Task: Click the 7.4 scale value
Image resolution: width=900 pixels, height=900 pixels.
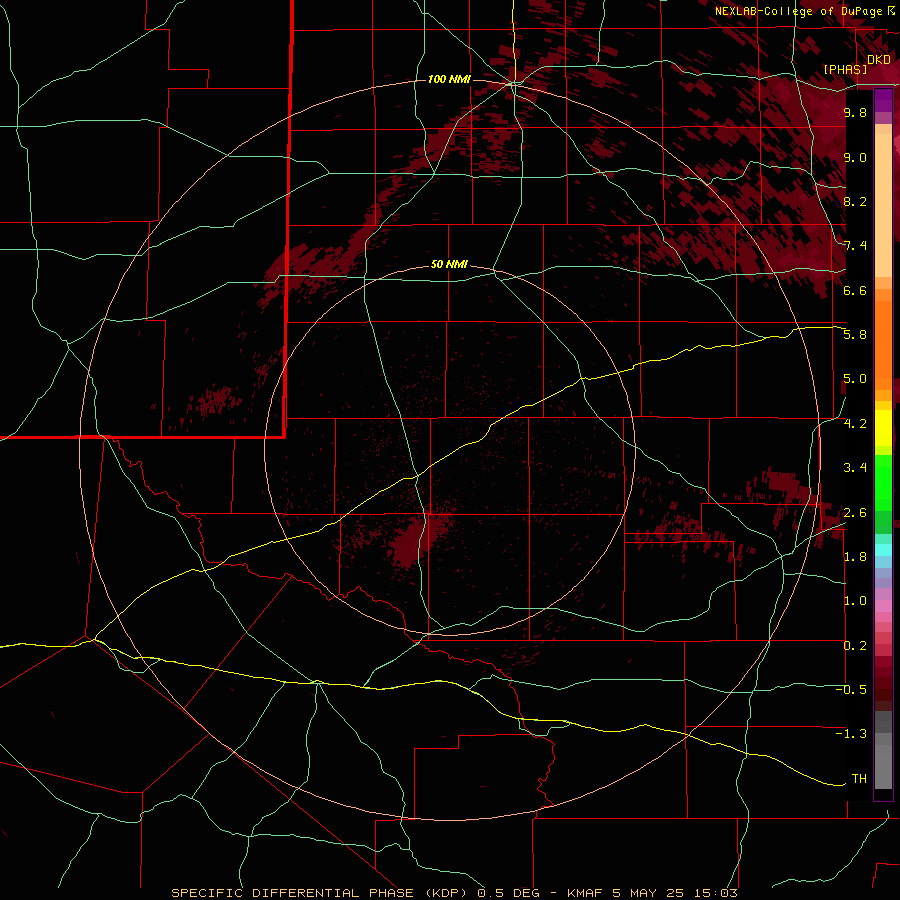Action: [855, 246]
